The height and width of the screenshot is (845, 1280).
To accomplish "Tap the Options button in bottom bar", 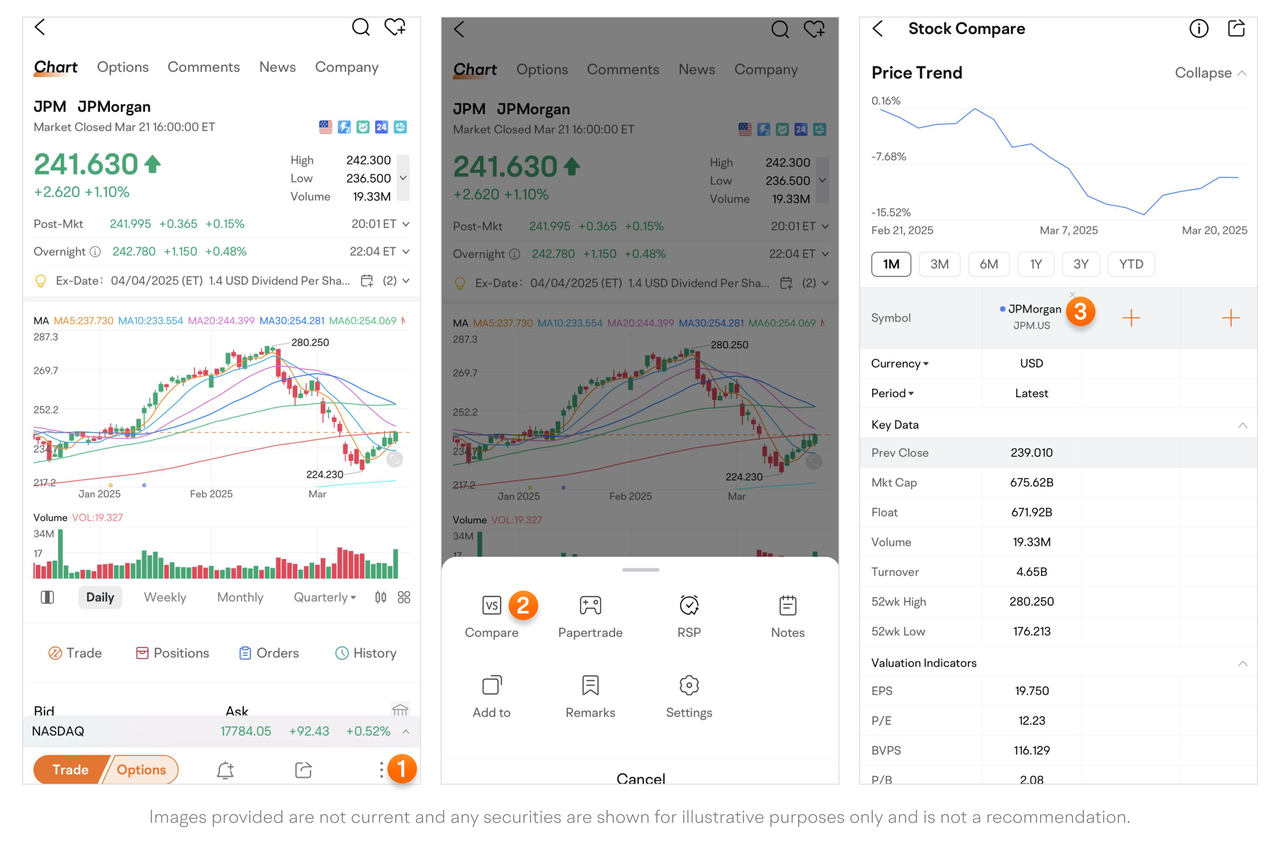I will [x=141, y=770].
